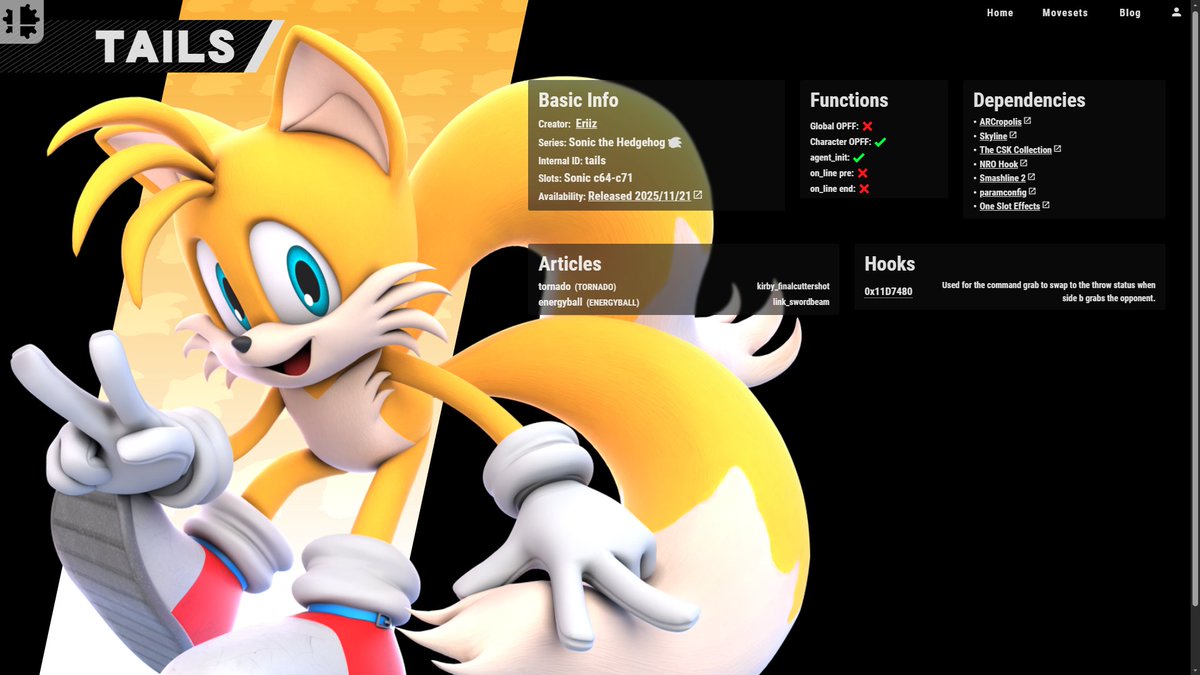This screenshot has width=1200, height=675.
Task: Click the Functions heading
Action: pos(849,100)
